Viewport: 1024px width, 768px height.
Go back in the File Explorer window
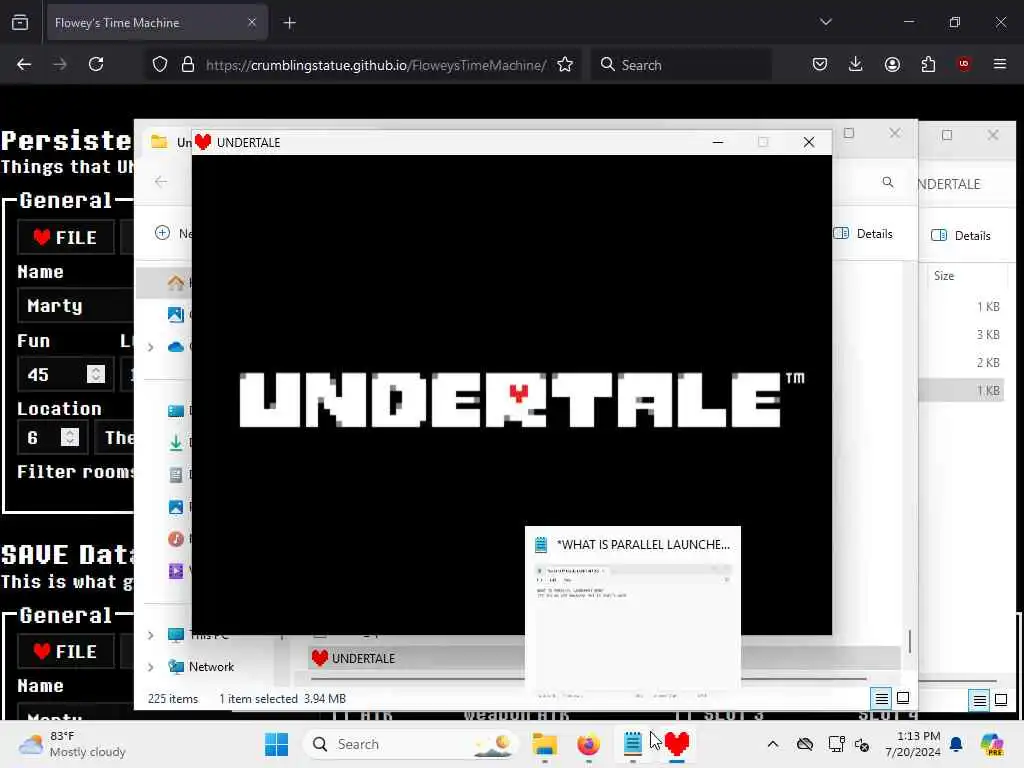pos(161,182)
